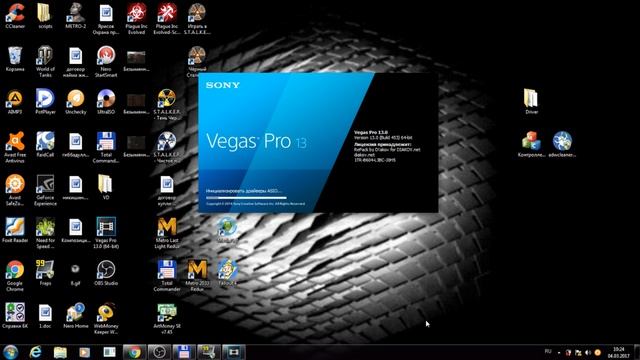Select the AIMP3 player shortcut

[x=15, y=102]
